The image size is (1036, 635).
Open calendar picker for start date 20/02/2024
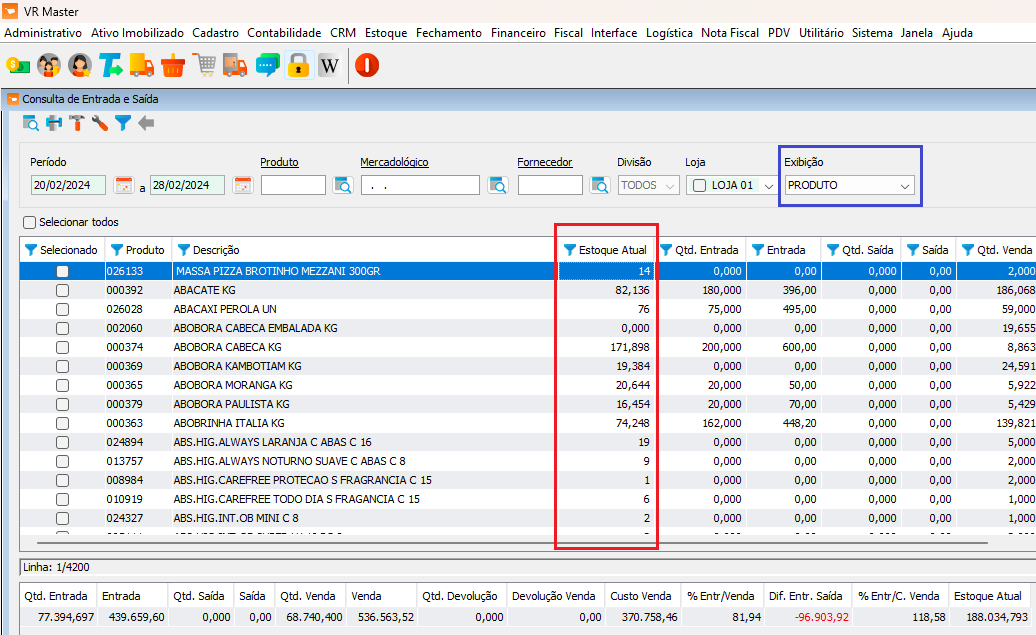pyautogui.click(x=124, y=185)
